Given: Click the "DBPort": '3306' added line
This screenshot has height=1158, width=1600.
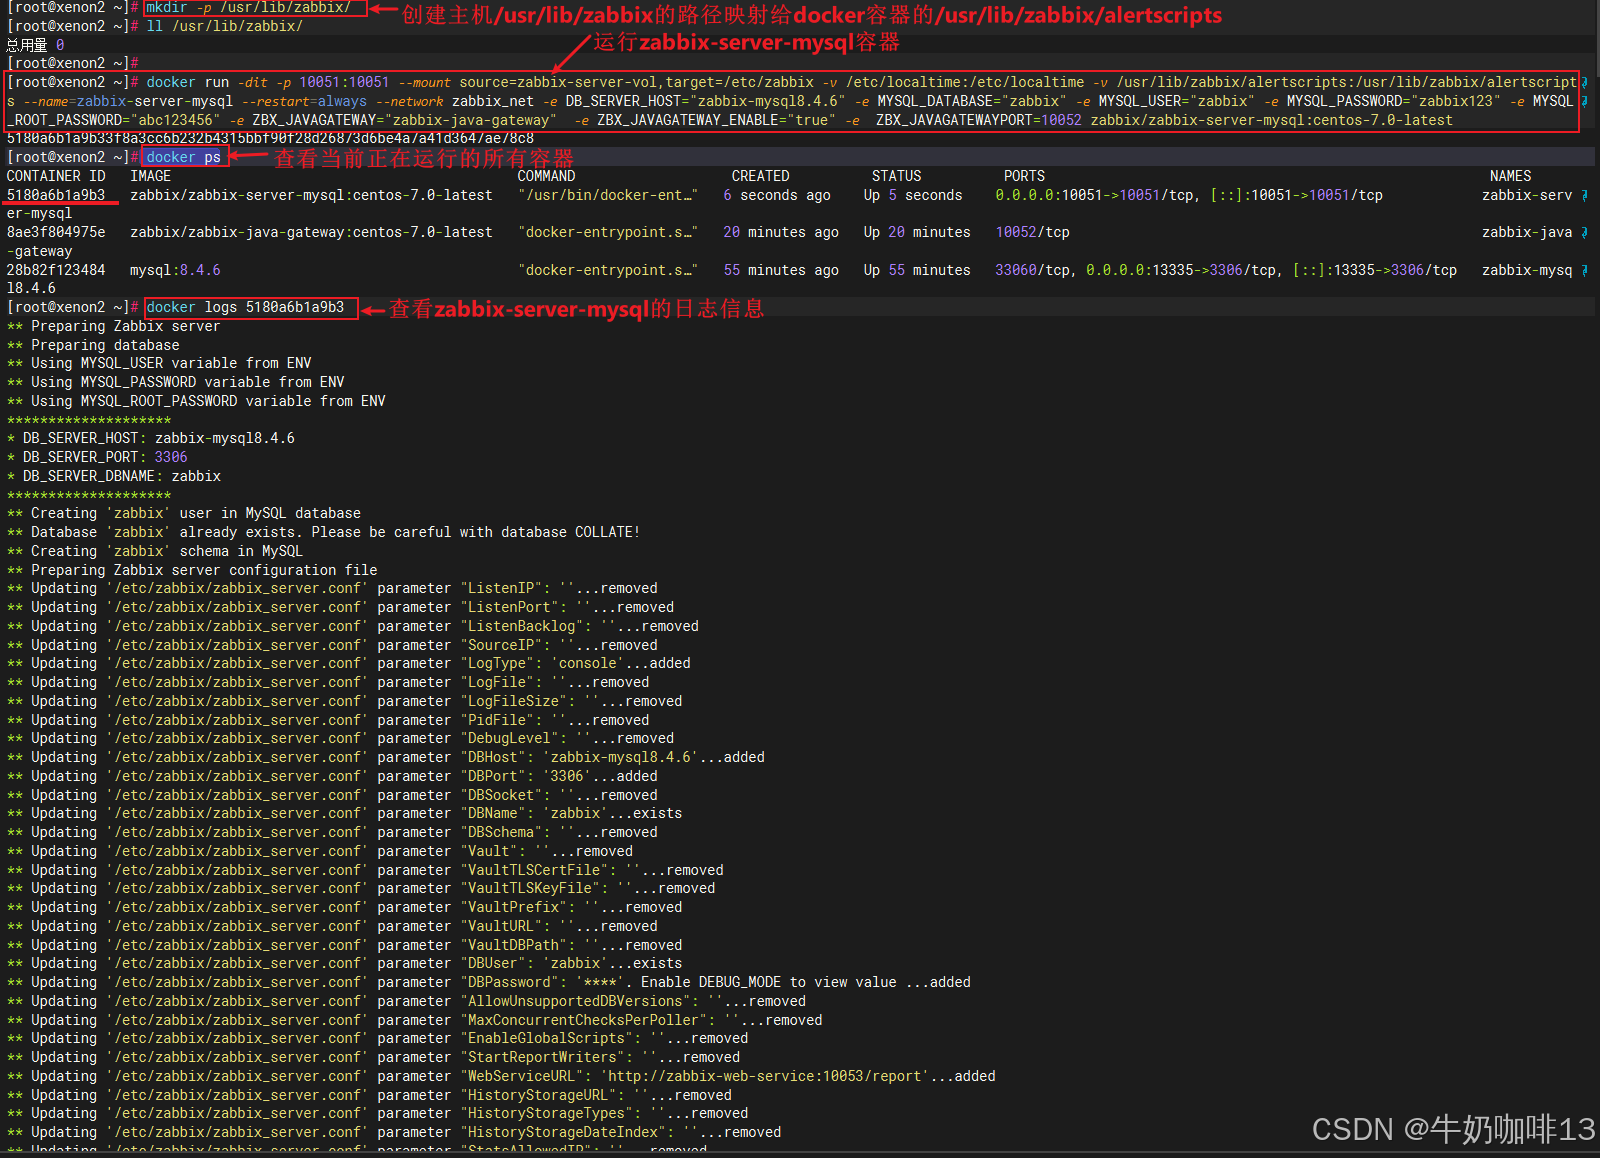Looking at the screenshot, I should pos(332,776).
